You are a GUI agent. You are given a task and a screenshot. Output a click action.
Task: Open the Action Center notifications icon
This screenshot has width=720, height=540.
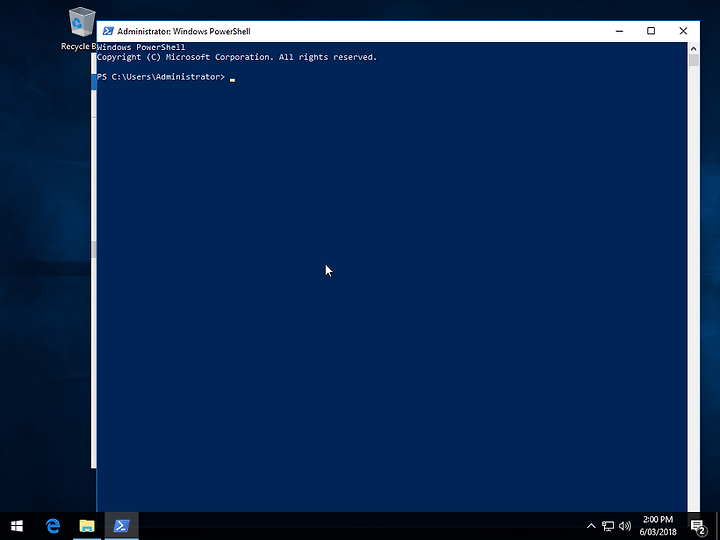tap(698, 527)
